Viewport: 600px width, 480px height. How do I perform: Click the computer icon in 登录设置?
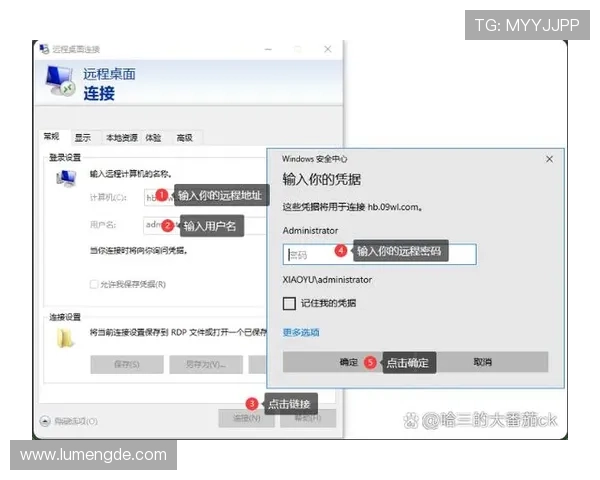click(66, 178)
